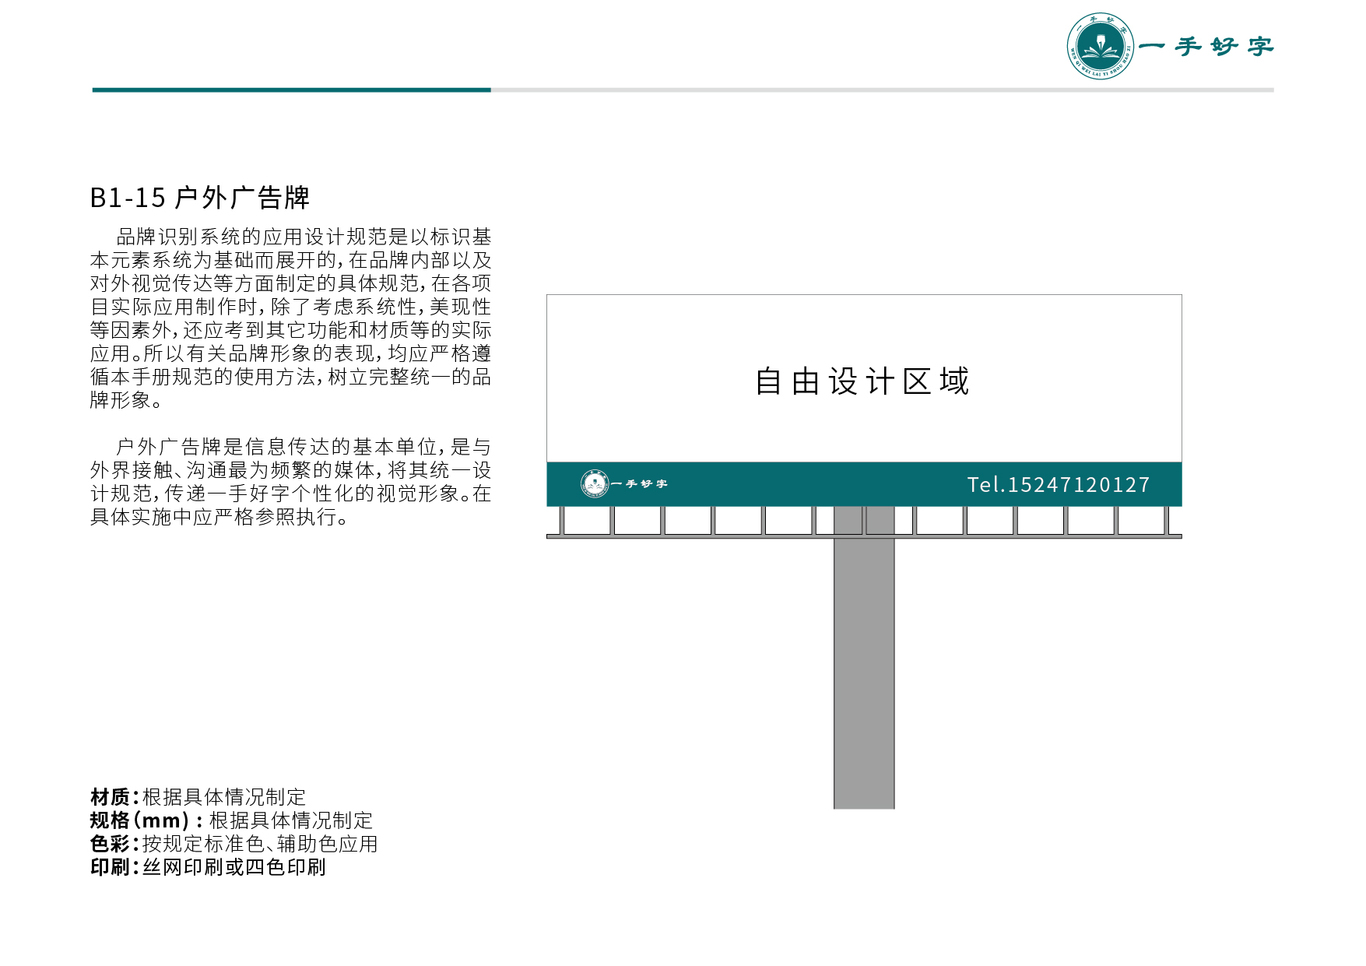This screenshot has height=966, width=1366.
Task: Click the line 材质：根据具体情况制定
Action: click(x=198, y=797)
